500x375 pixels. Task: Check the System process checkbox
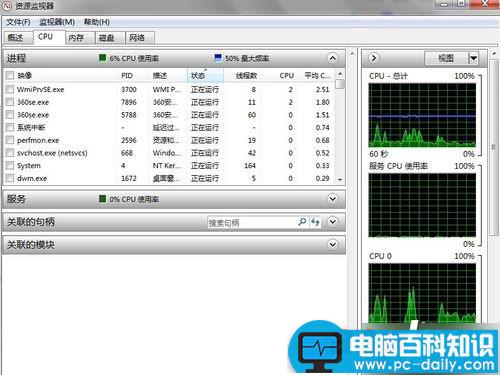pyautogui.click(x=10, y=165)
